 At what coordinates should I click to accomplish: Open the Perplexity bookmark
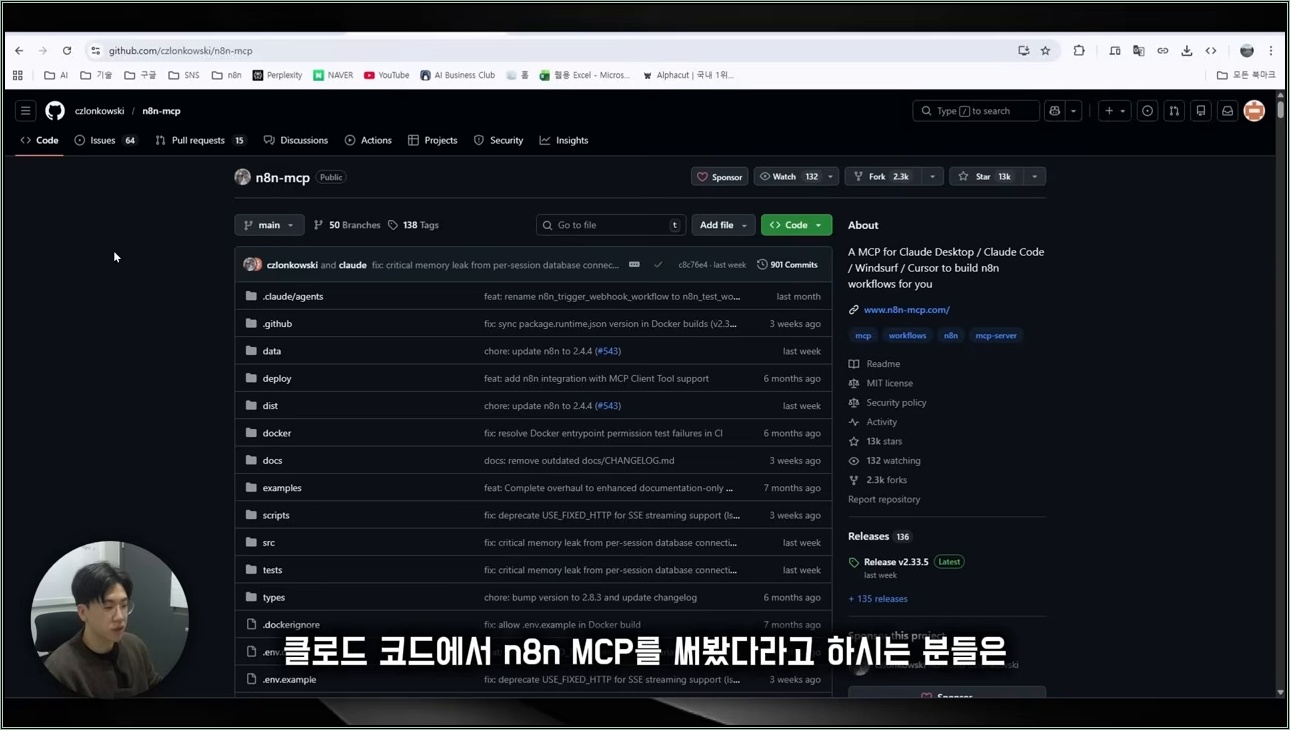pyautogui.click(x=277, y=75)
